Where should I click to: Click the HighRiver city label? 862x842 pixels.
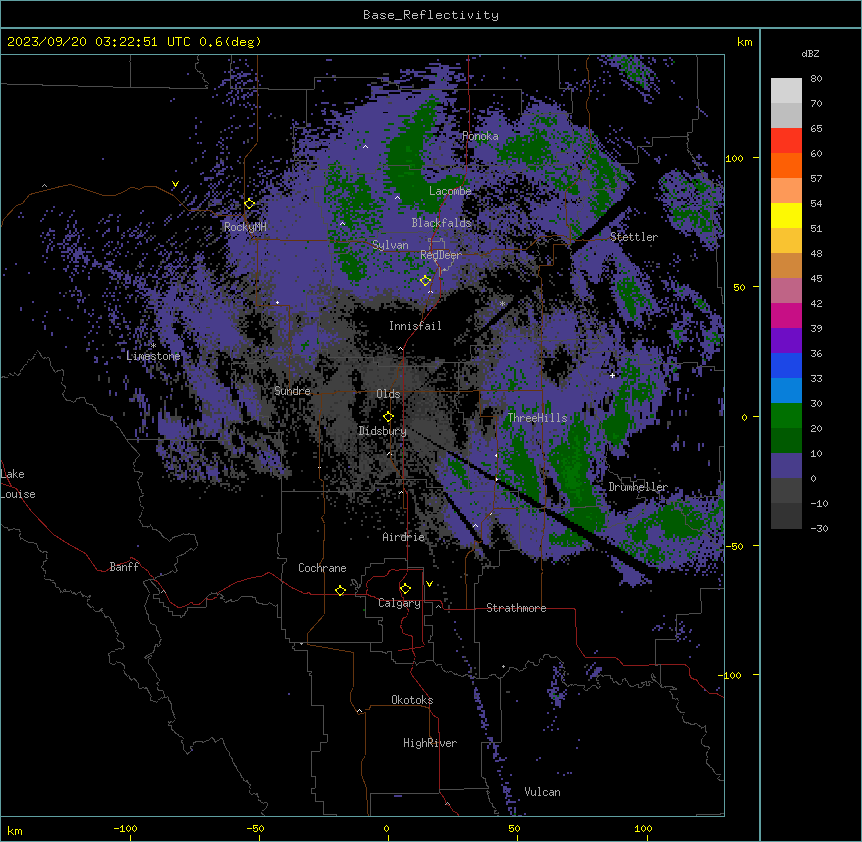[430, 743]
